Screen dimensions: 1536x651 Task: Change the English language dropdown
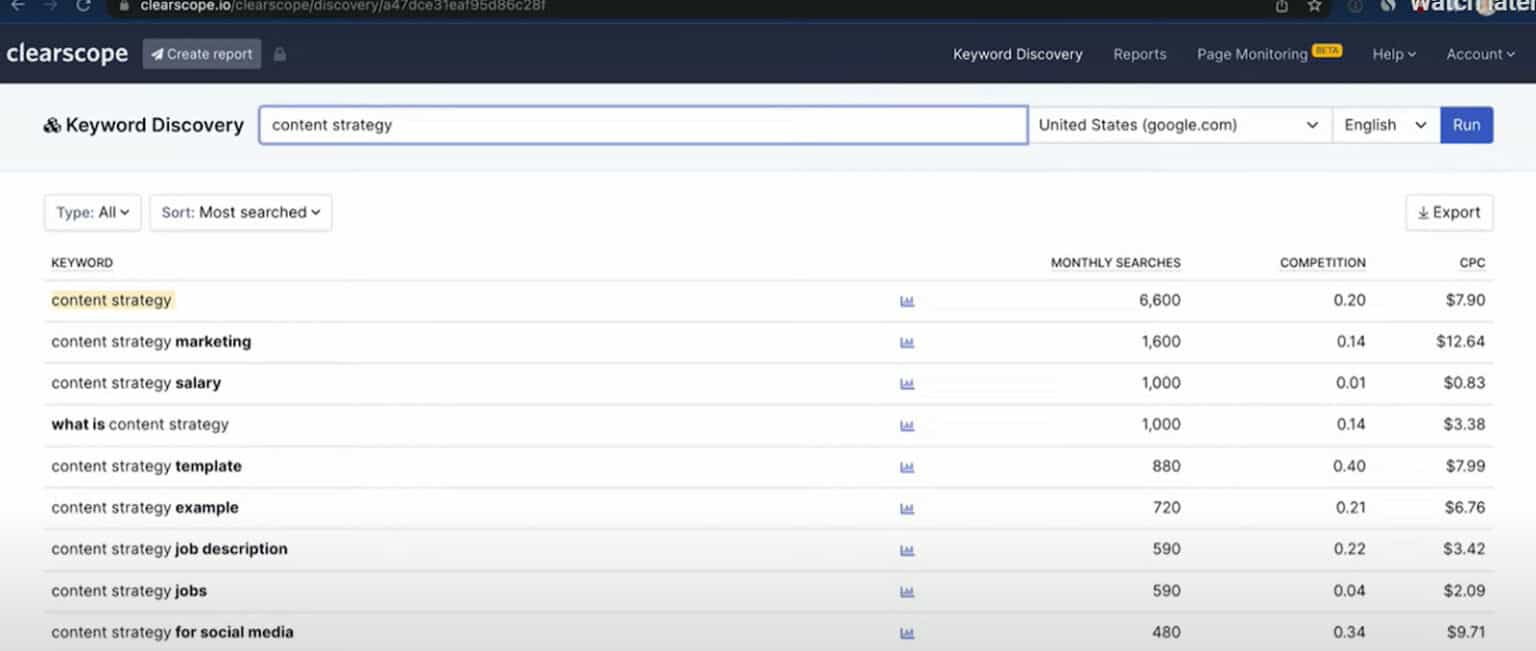coord(1385,125)
